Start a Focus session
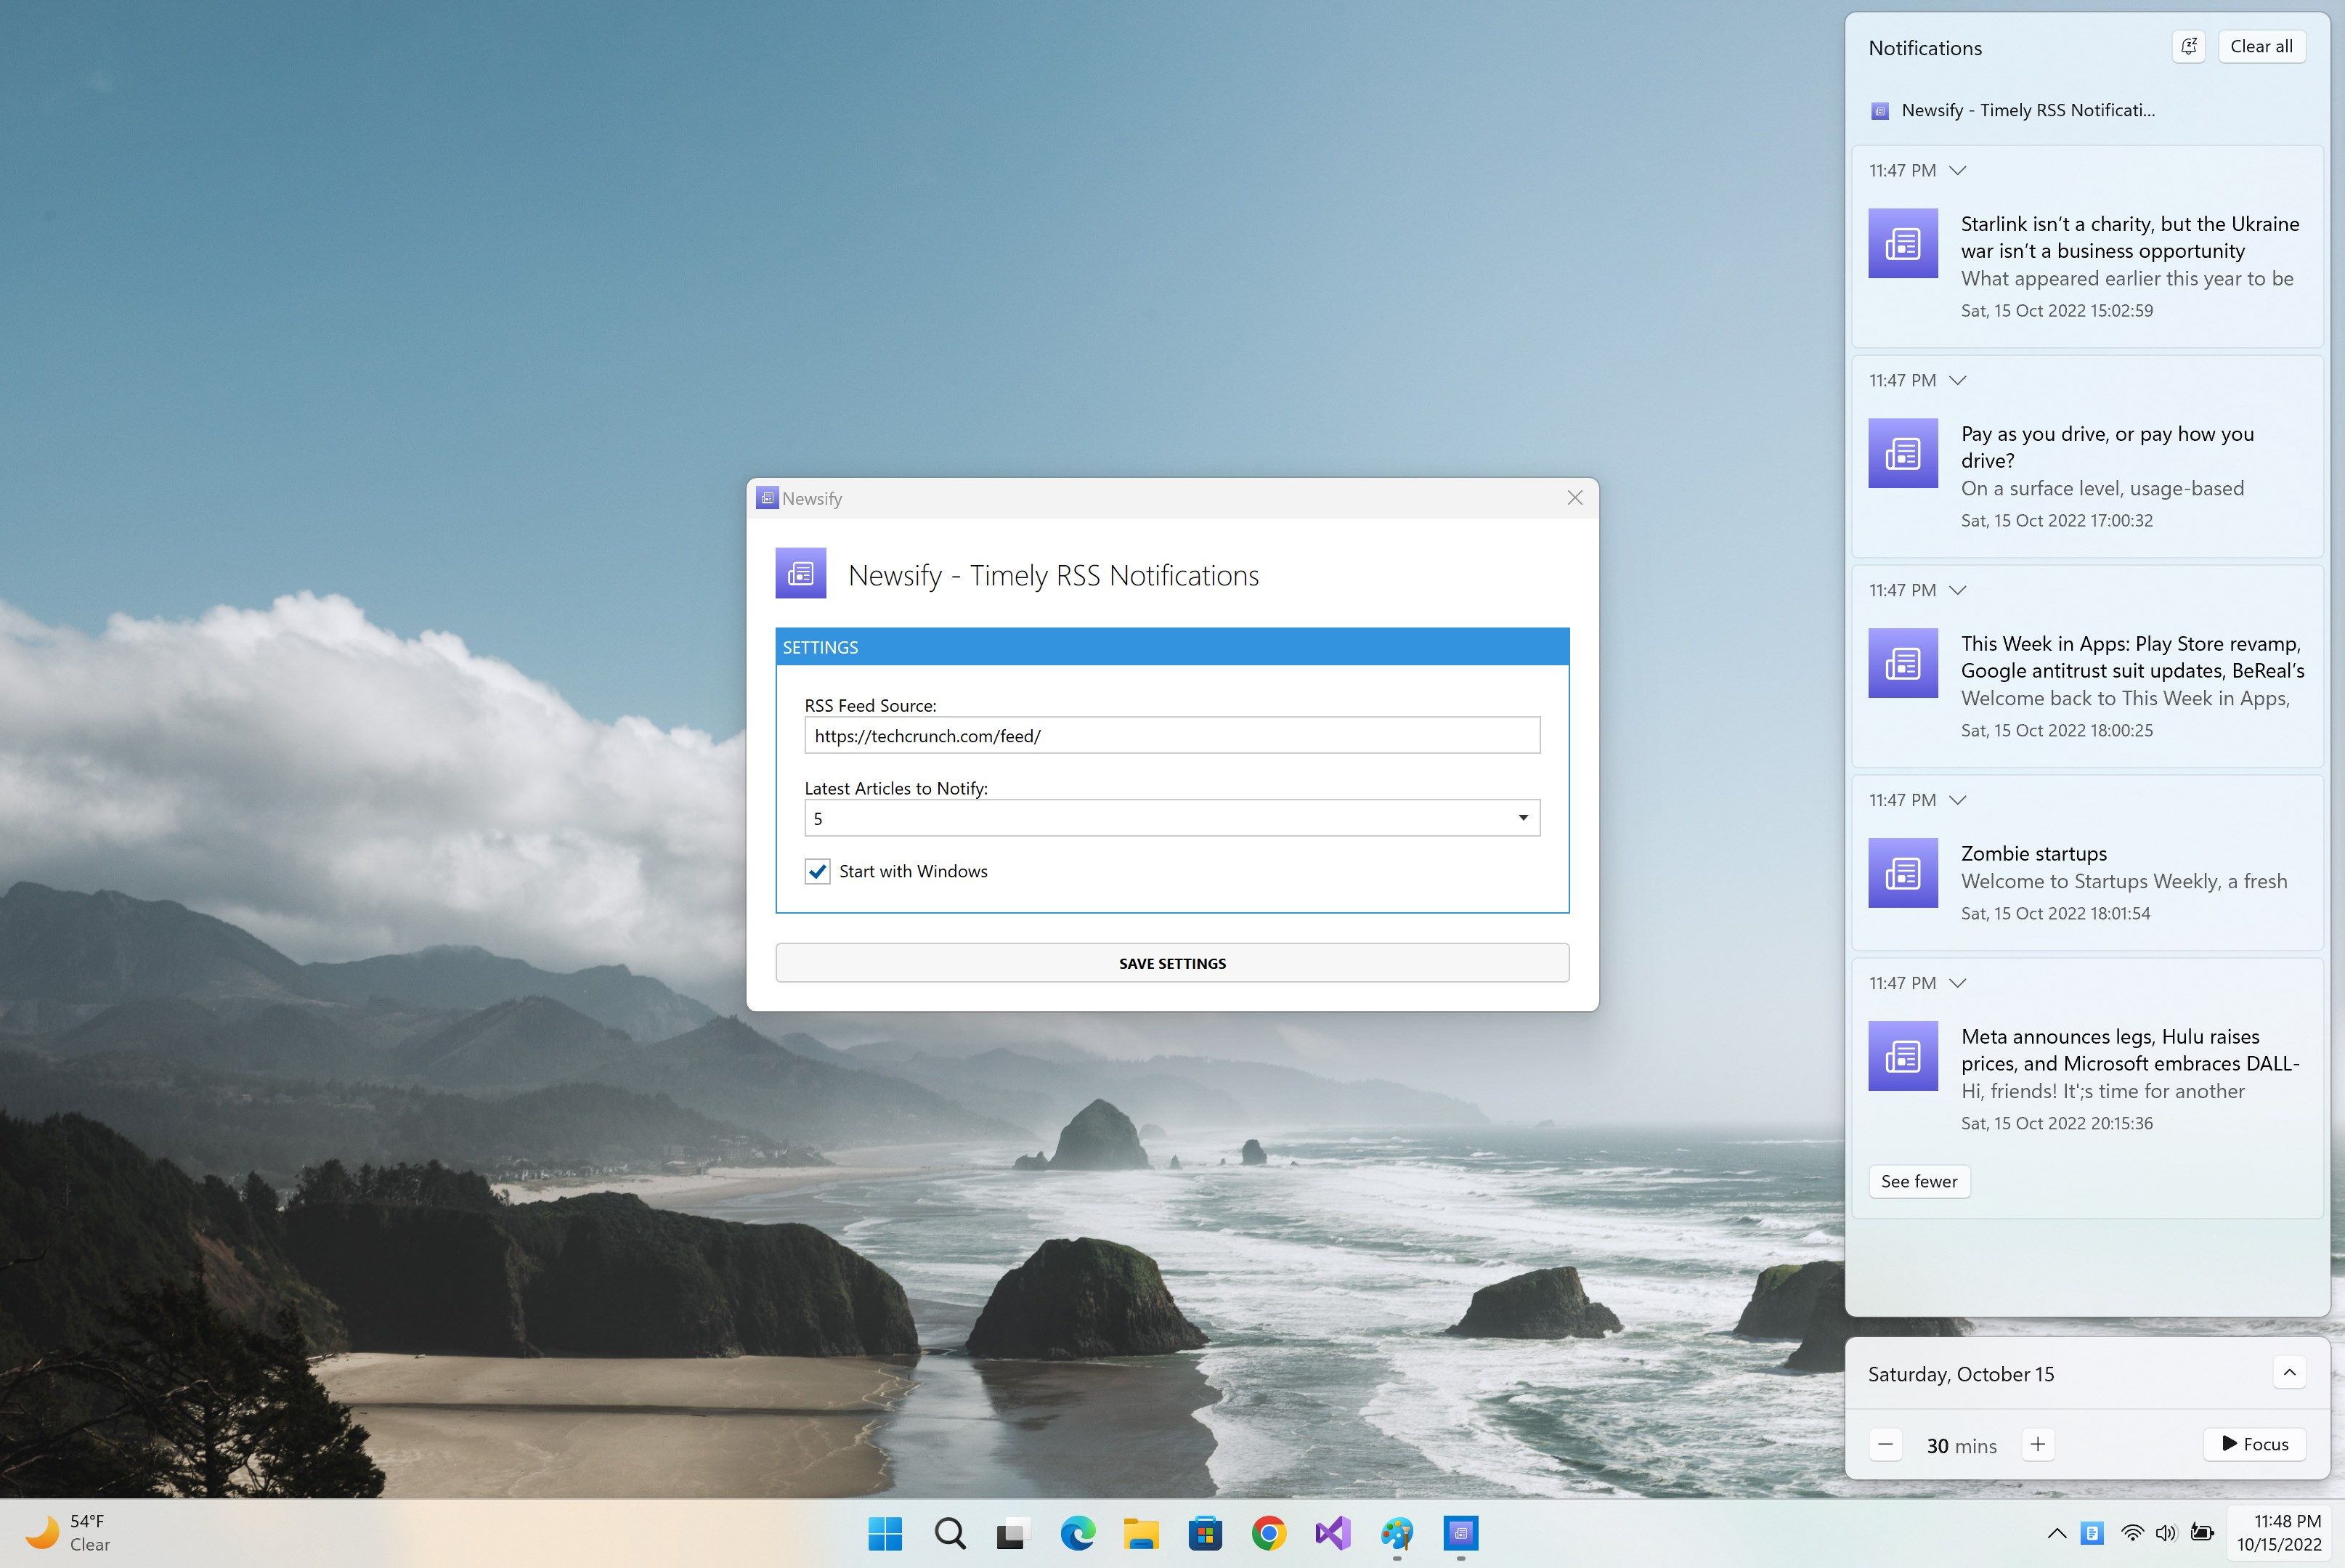 2255,1444
